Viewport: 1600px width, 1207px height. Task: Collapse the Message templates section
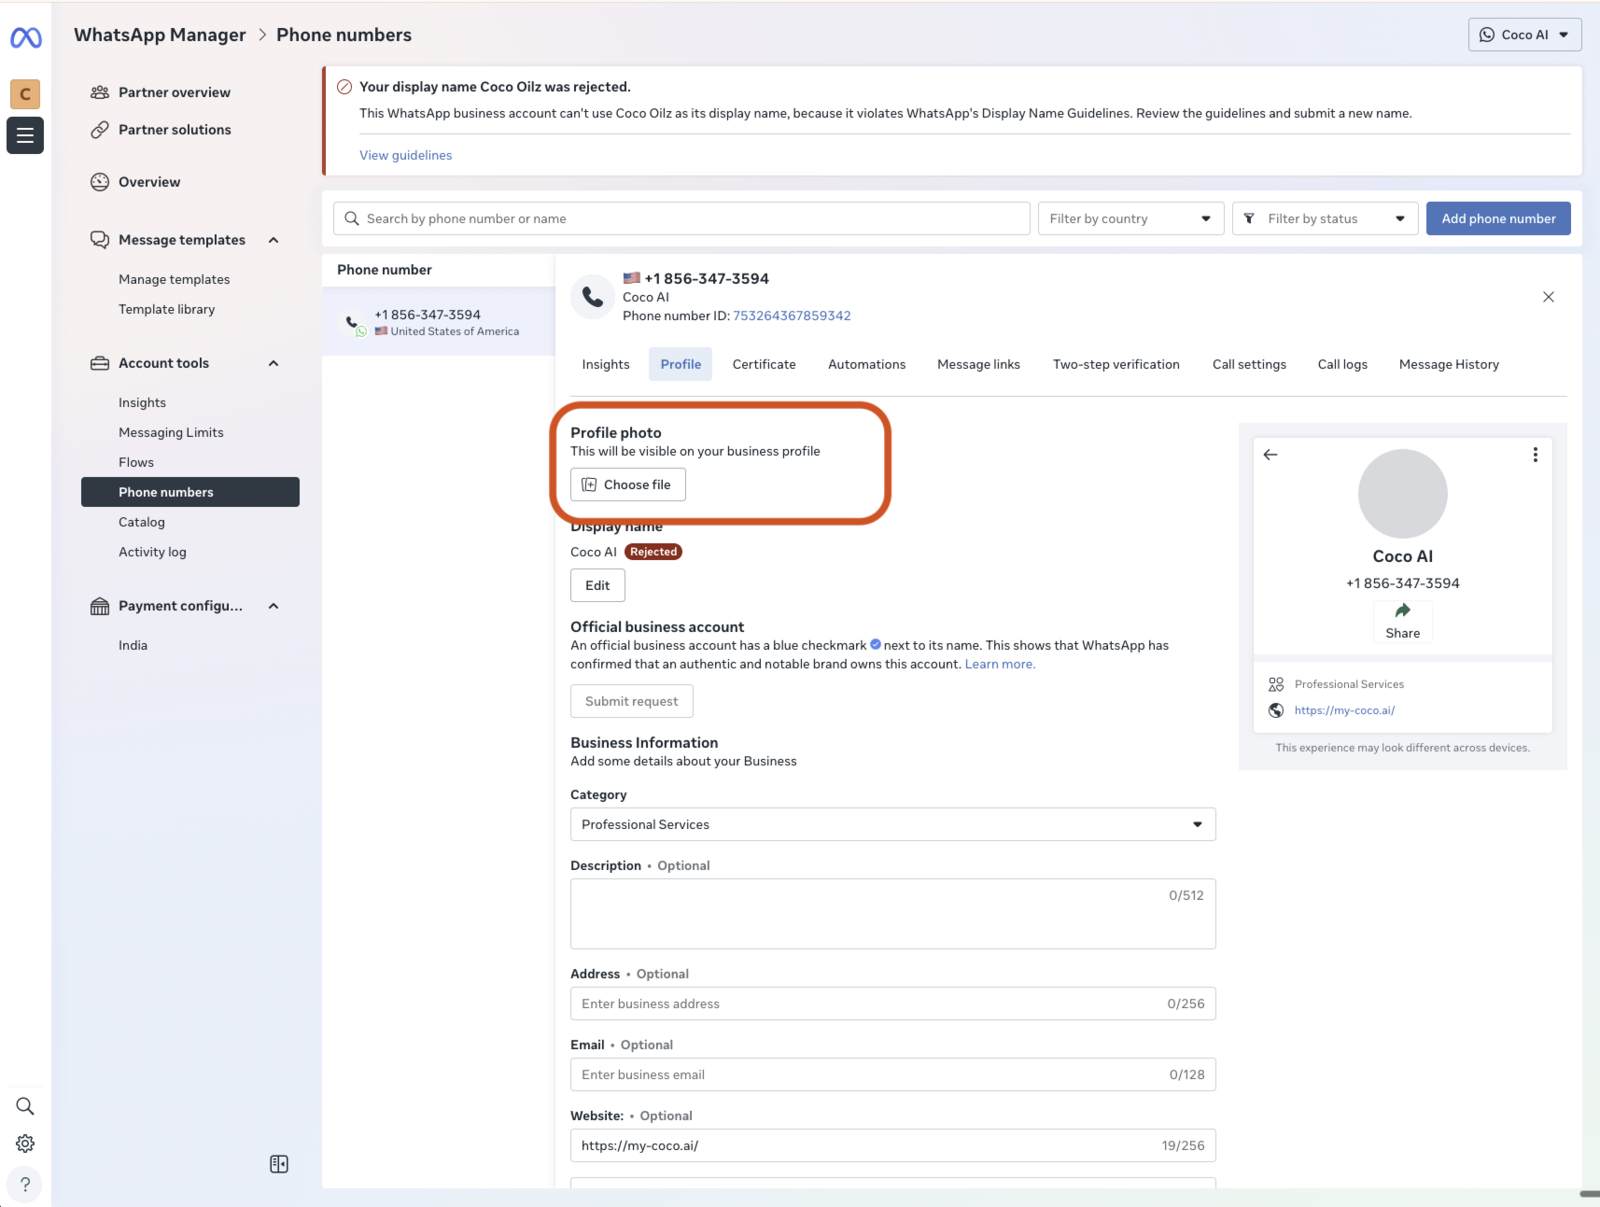click(x=273, y=240)
